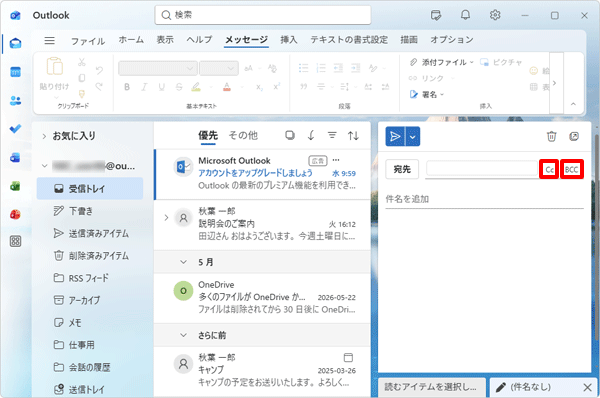Click the select-all messages icon

coord(290,135)
